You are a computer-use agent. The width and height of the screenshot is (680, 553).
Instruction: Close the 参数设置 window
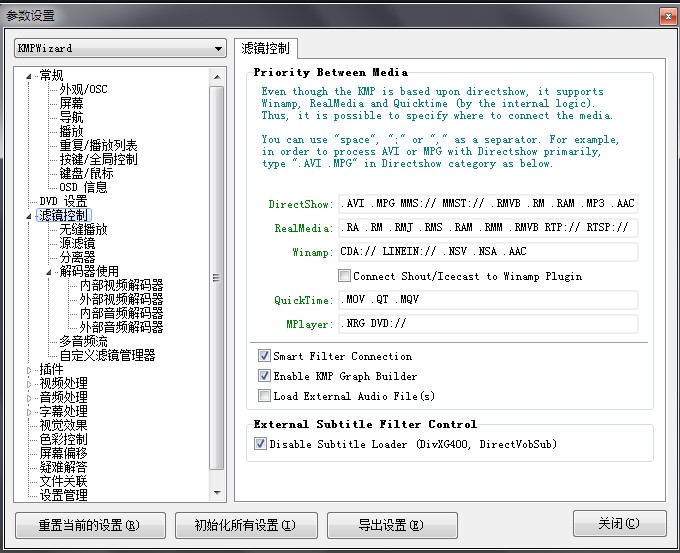click(668, 17)
